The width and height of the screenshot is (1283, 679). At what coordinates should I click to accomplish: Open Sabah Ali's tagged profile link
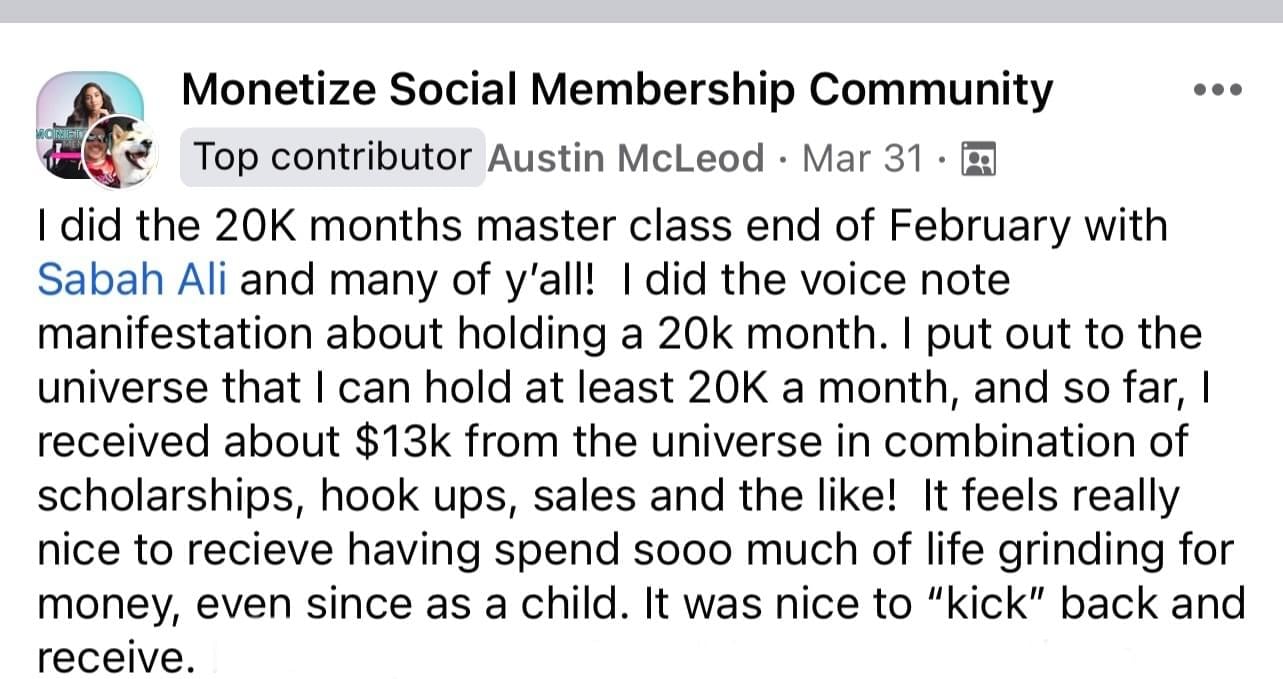click(133, 279)
